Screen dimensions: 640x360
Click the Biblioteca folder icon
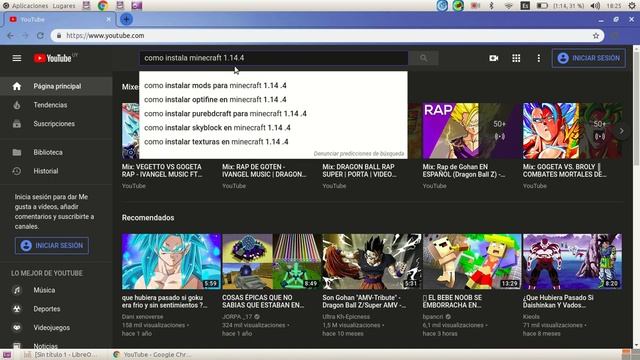tap(17, 152)
